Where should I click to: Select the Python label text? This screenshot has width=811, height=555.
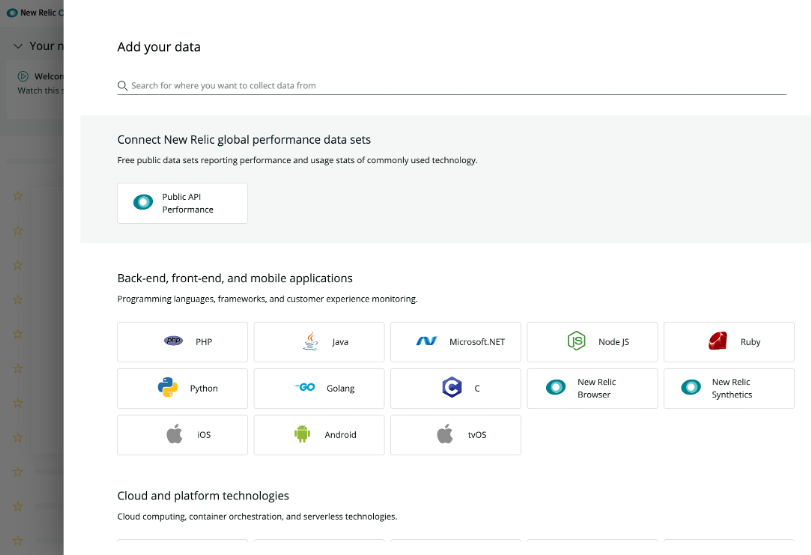(x=204, y=388)
